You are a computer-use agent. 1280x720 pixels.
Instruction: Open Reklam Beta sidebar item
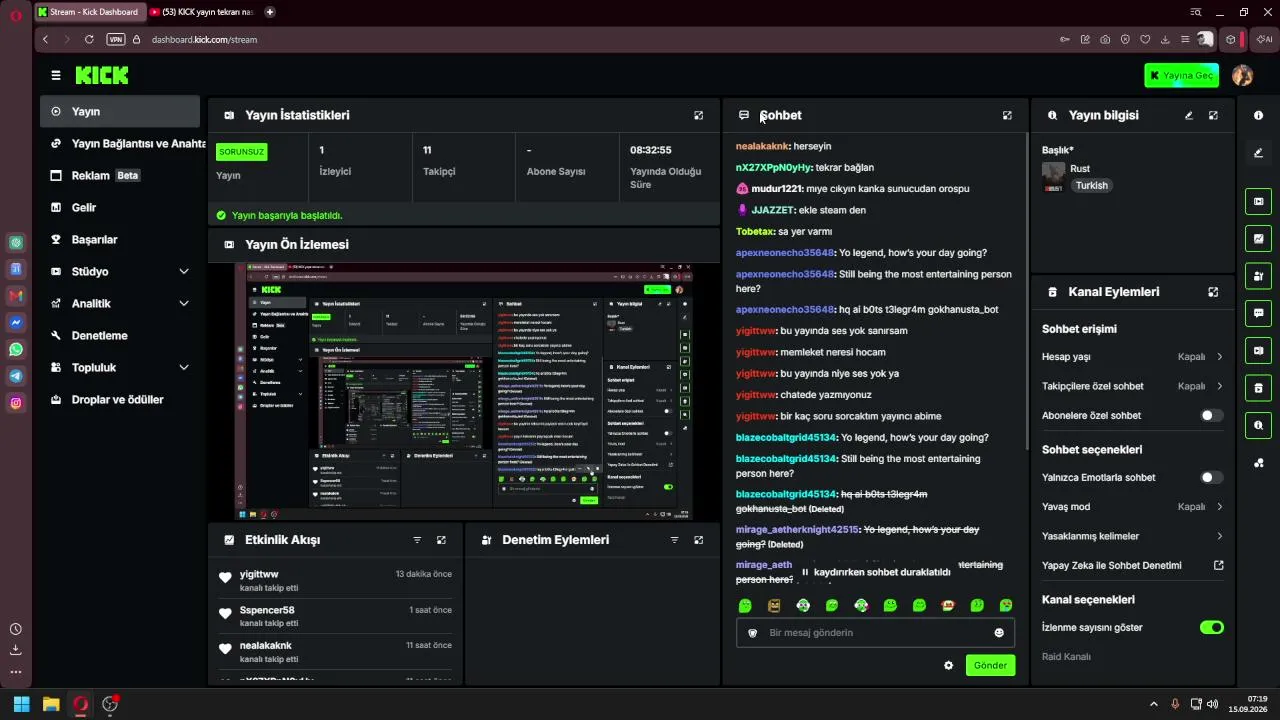pyautogui.click(x=120, y=175)
